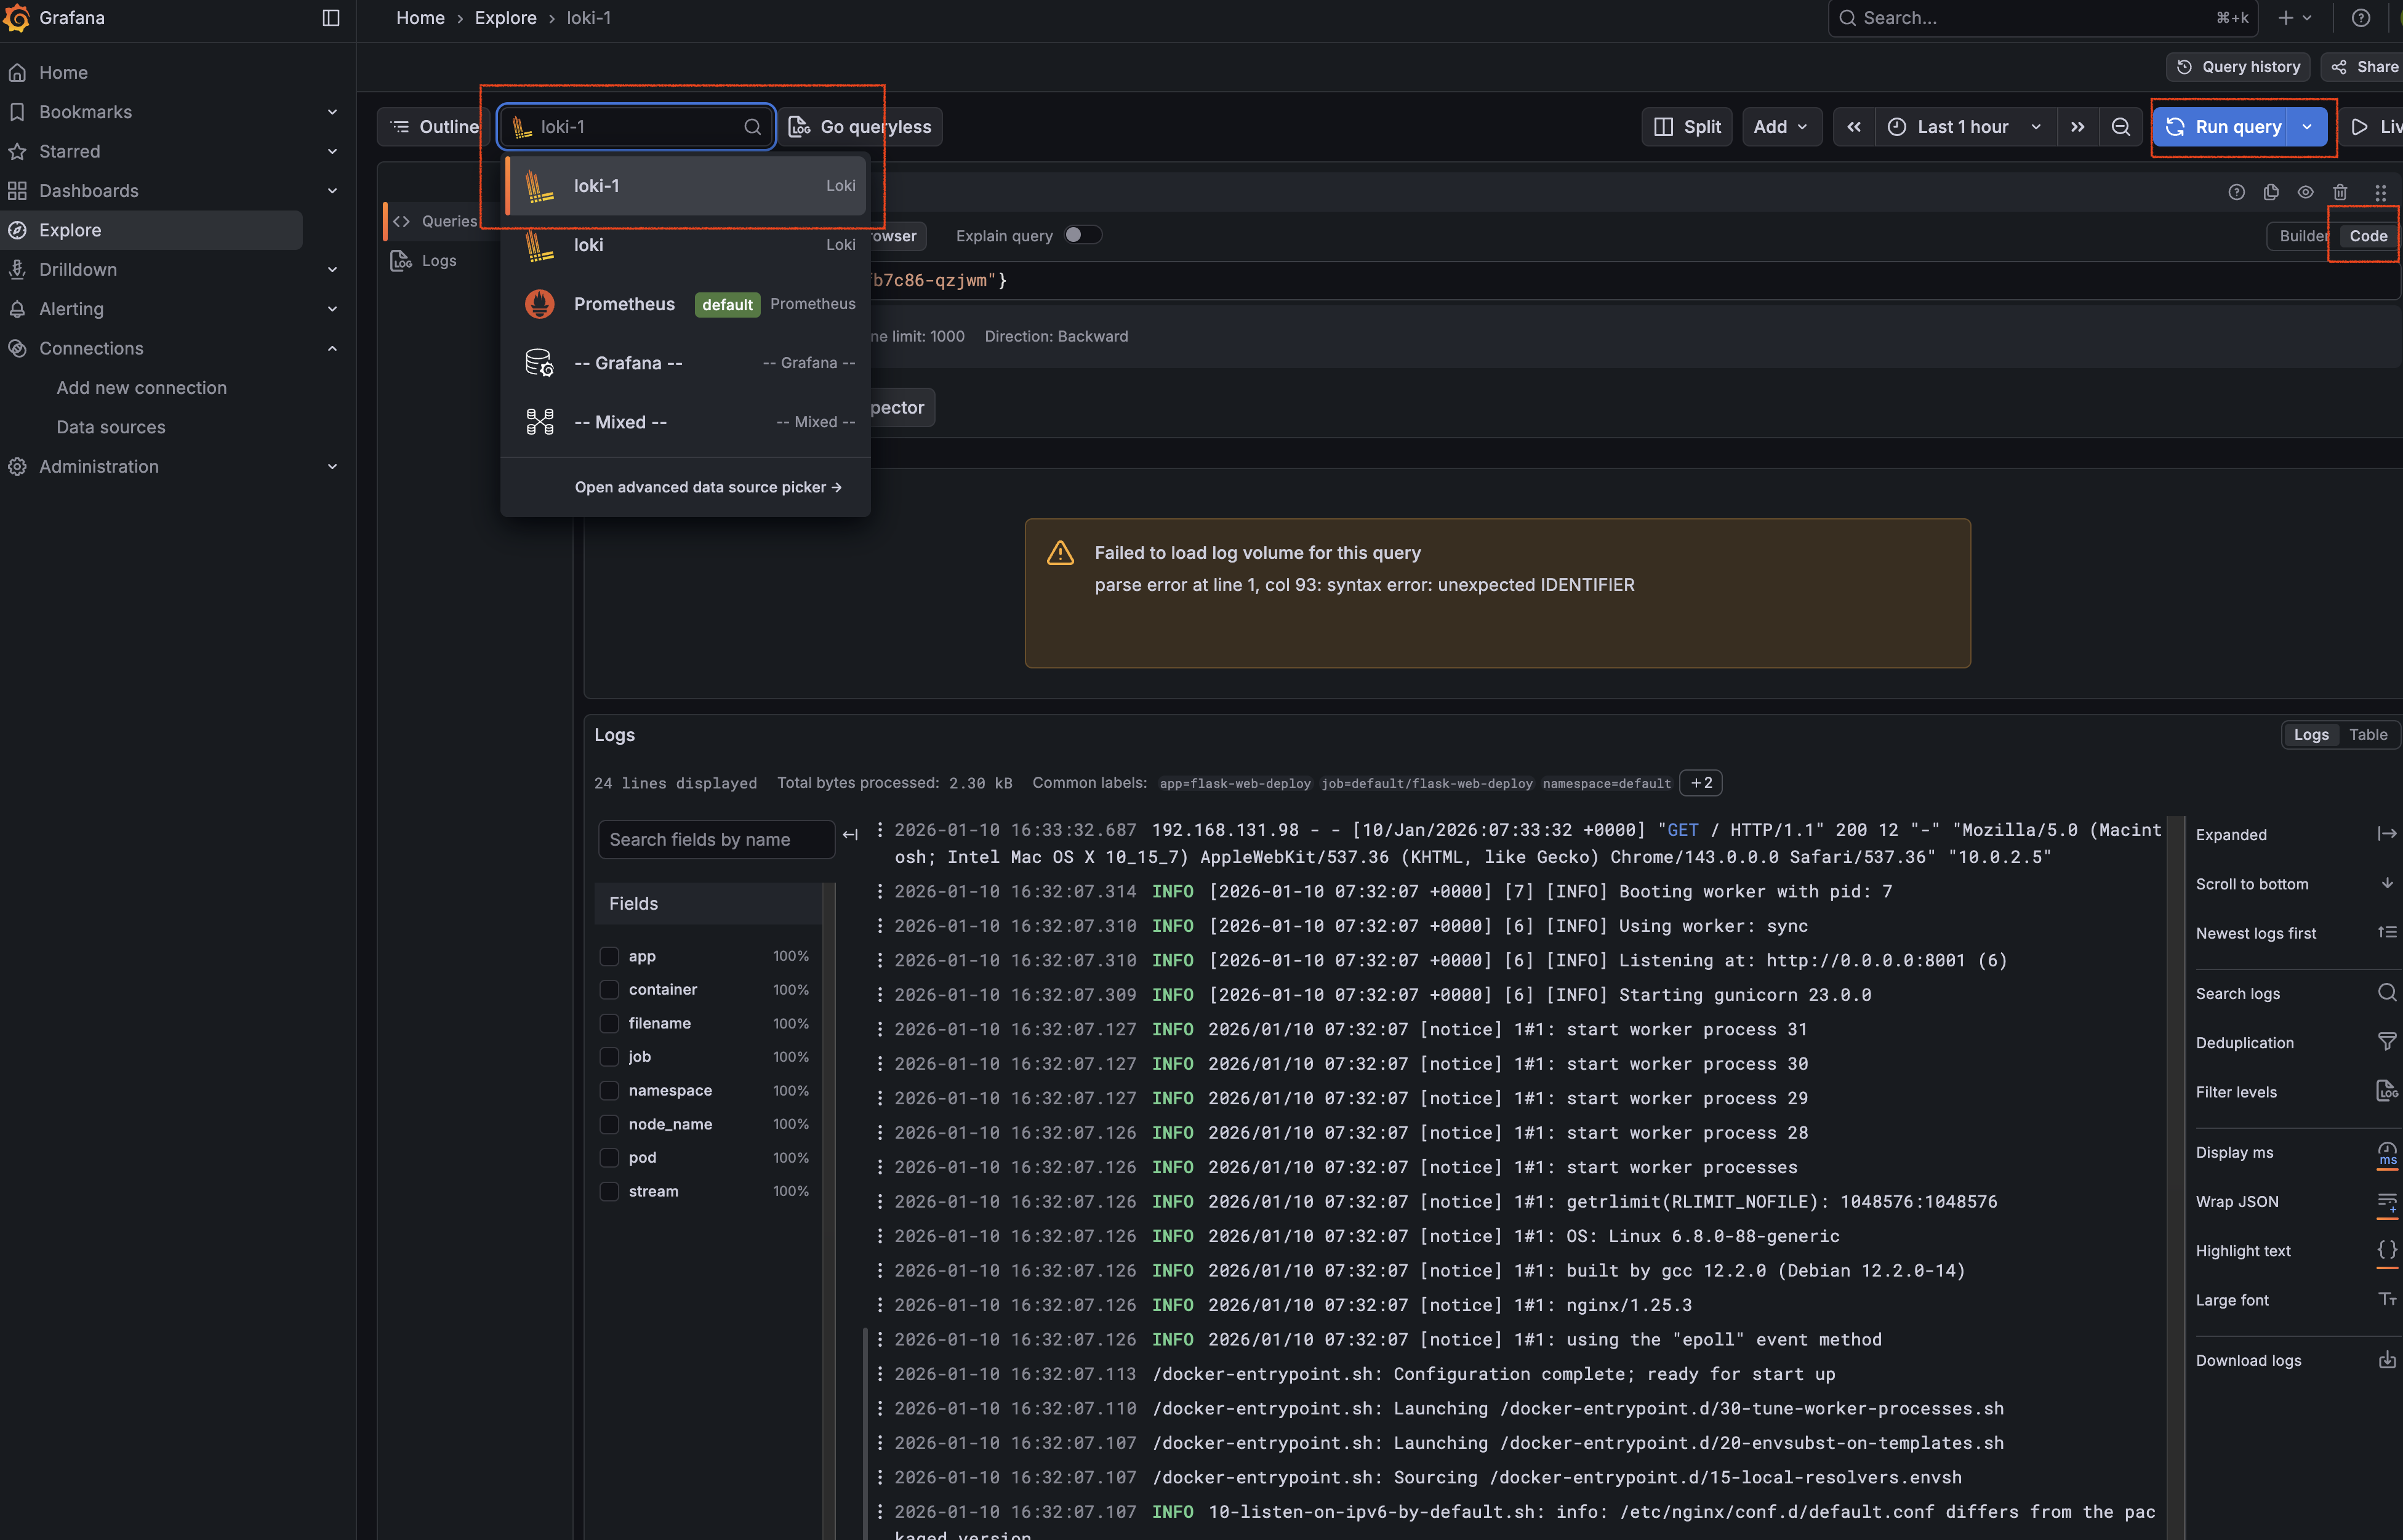The width and height of the screenshot is (2403, 1540).
Task: Click the zoom out time range icon
Action: [2120, 127]
